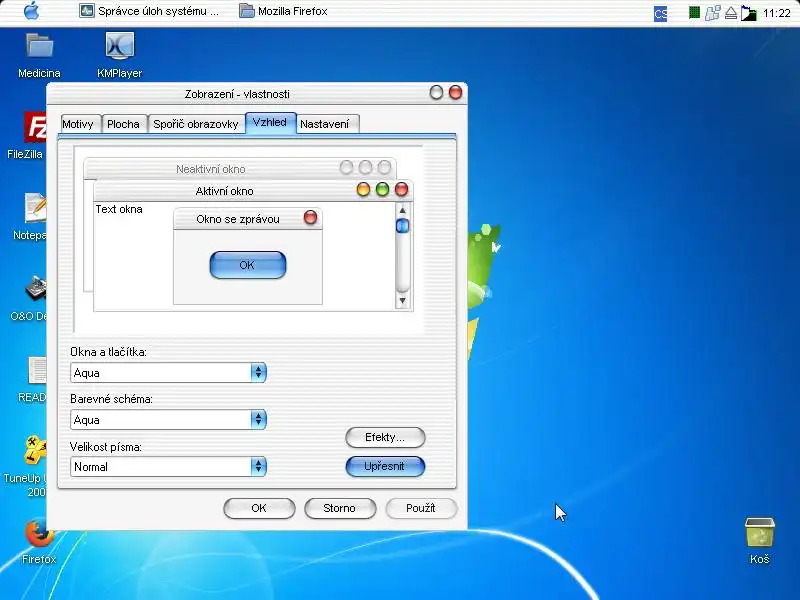Screen dimensions: 800x600
Task: Open the Plocha tab
Action: [123, 124]
